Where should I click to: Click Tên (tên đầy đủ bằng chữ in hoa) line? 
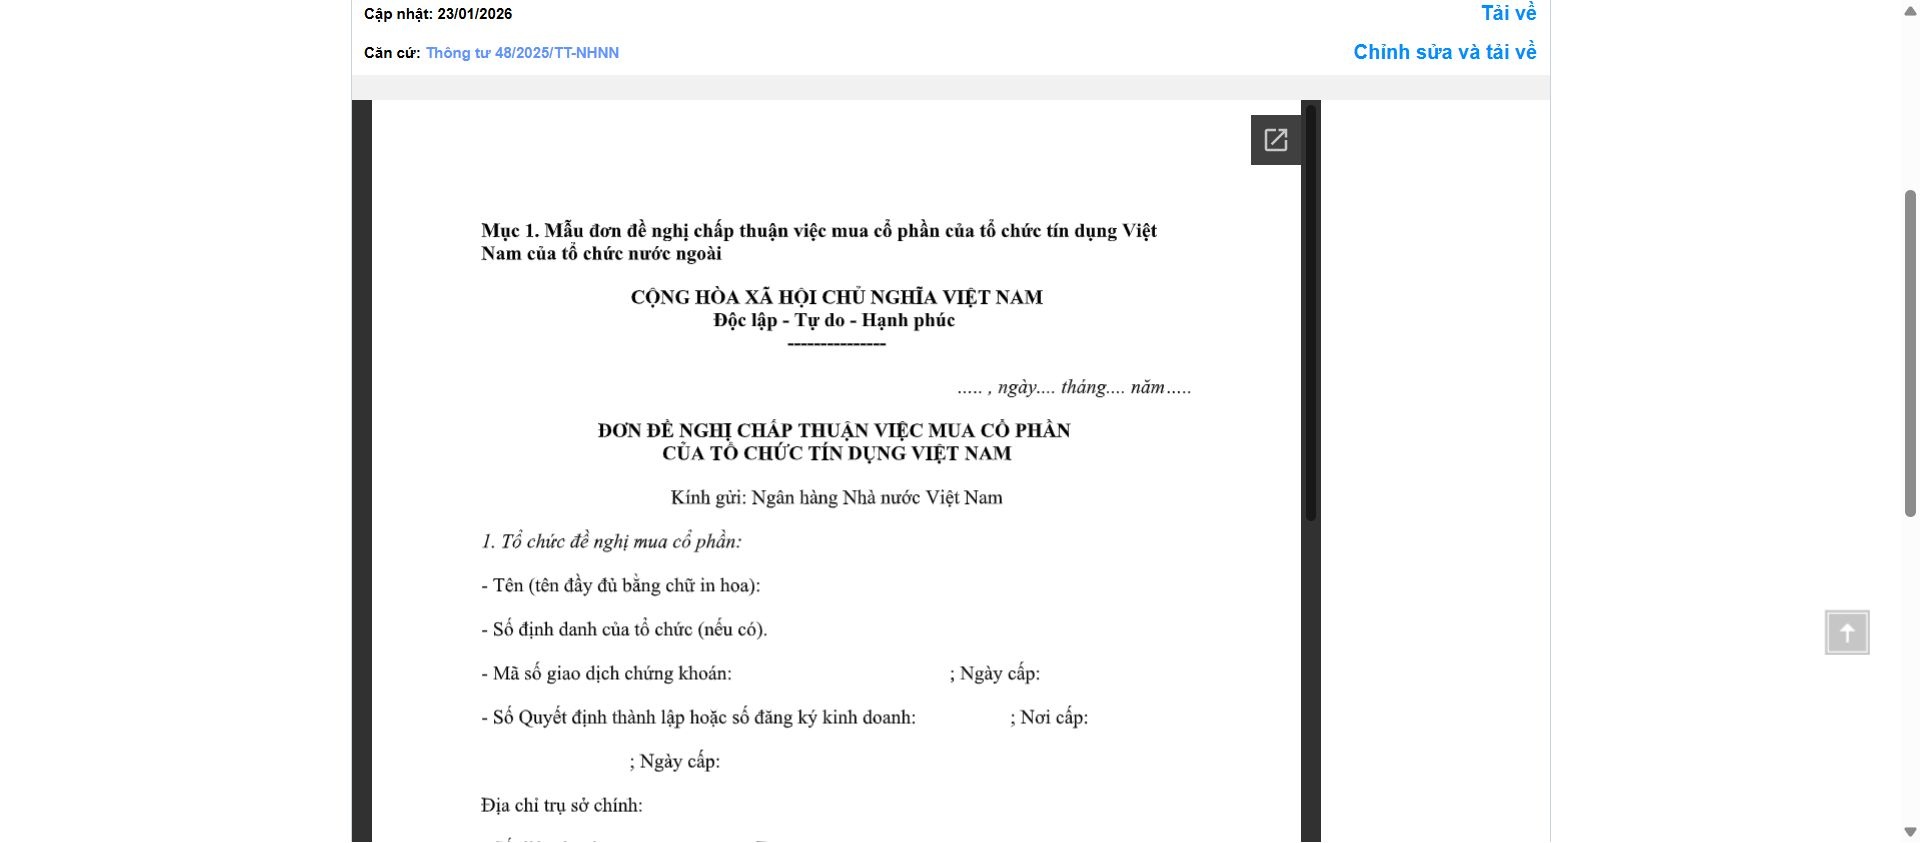[x=620, y=586]
